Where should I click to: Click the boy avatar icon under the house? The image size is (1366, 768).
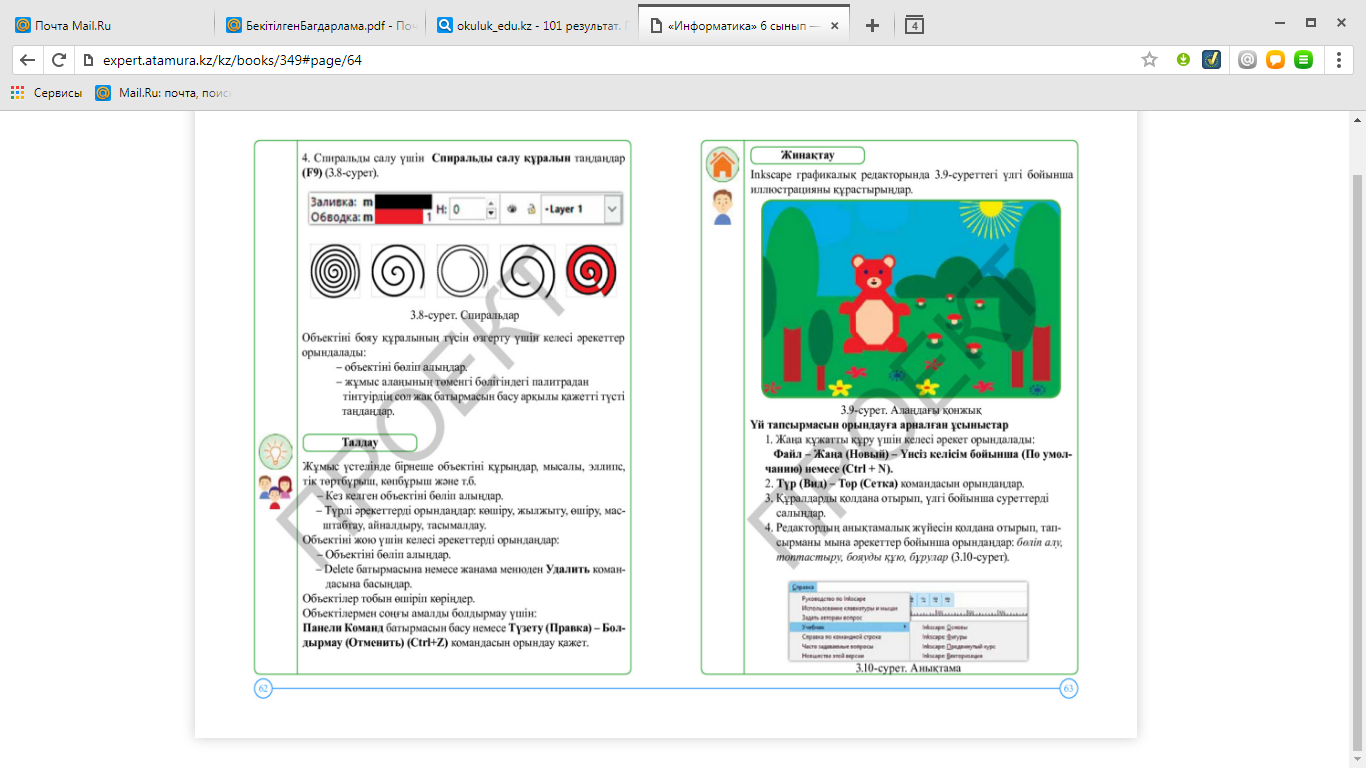click(722, 206)
